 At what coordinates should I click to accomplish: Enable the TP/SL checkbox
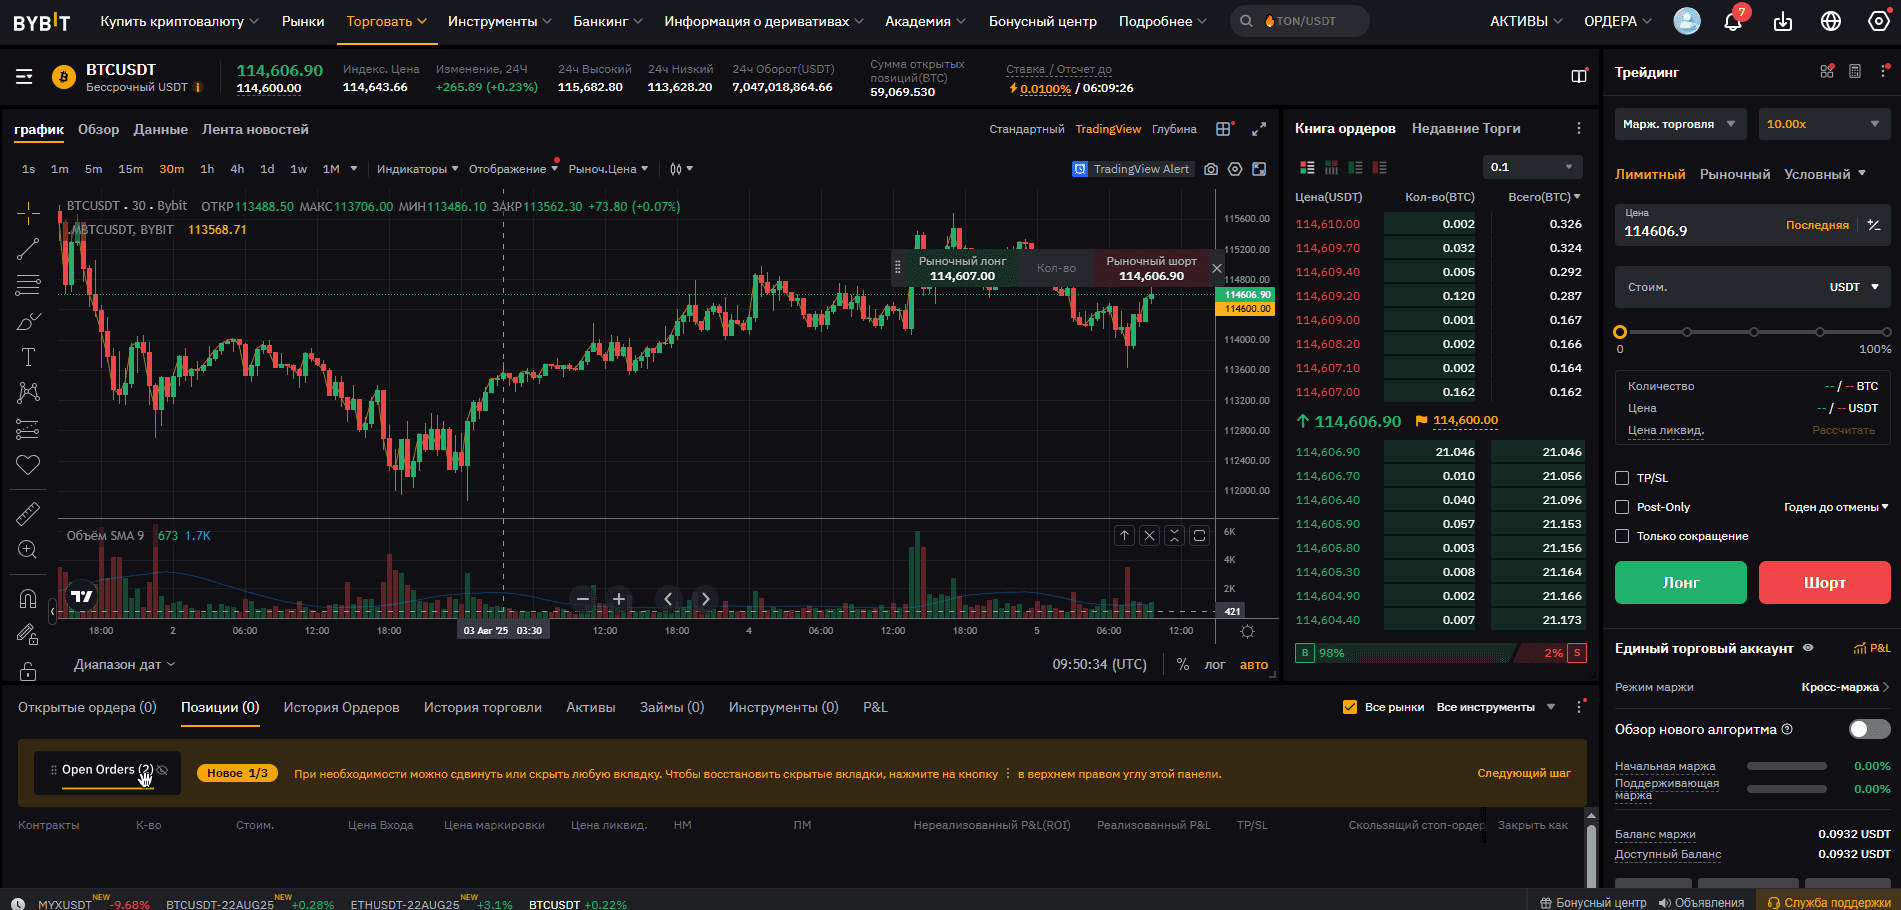[x=1622, y=478]
